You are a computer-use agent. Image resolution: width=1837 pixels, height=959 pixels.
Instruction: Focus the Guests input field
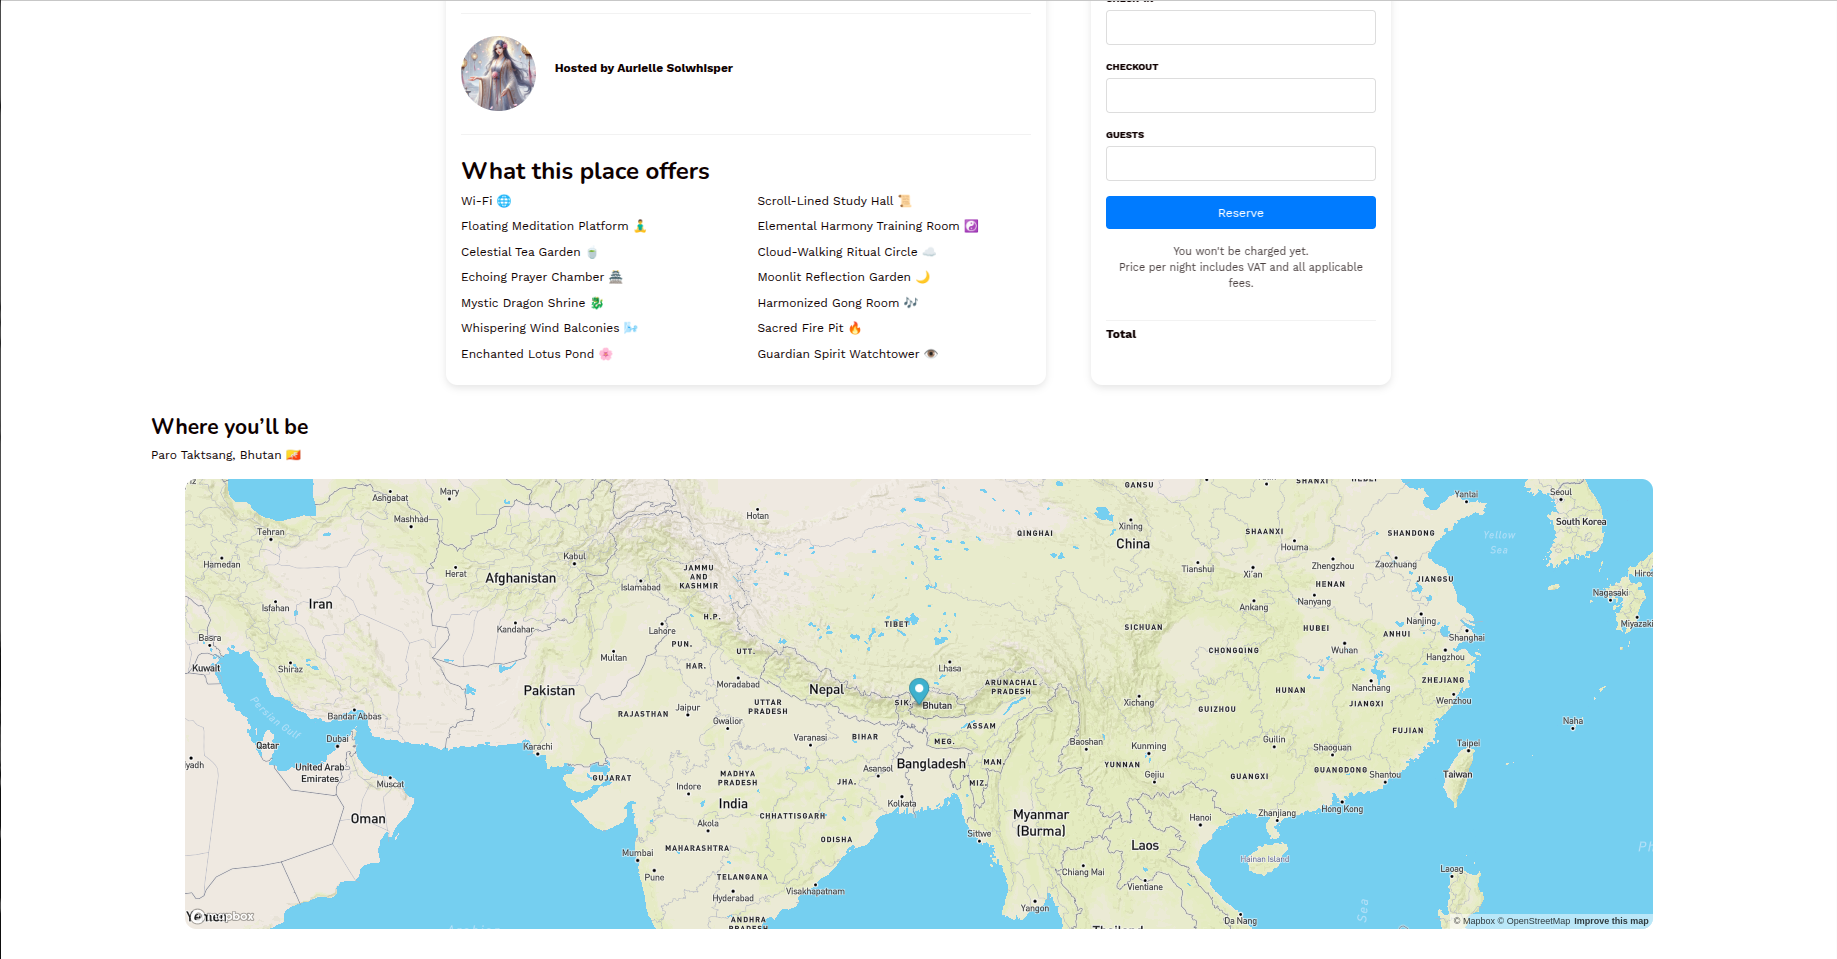click(1240, 164)
